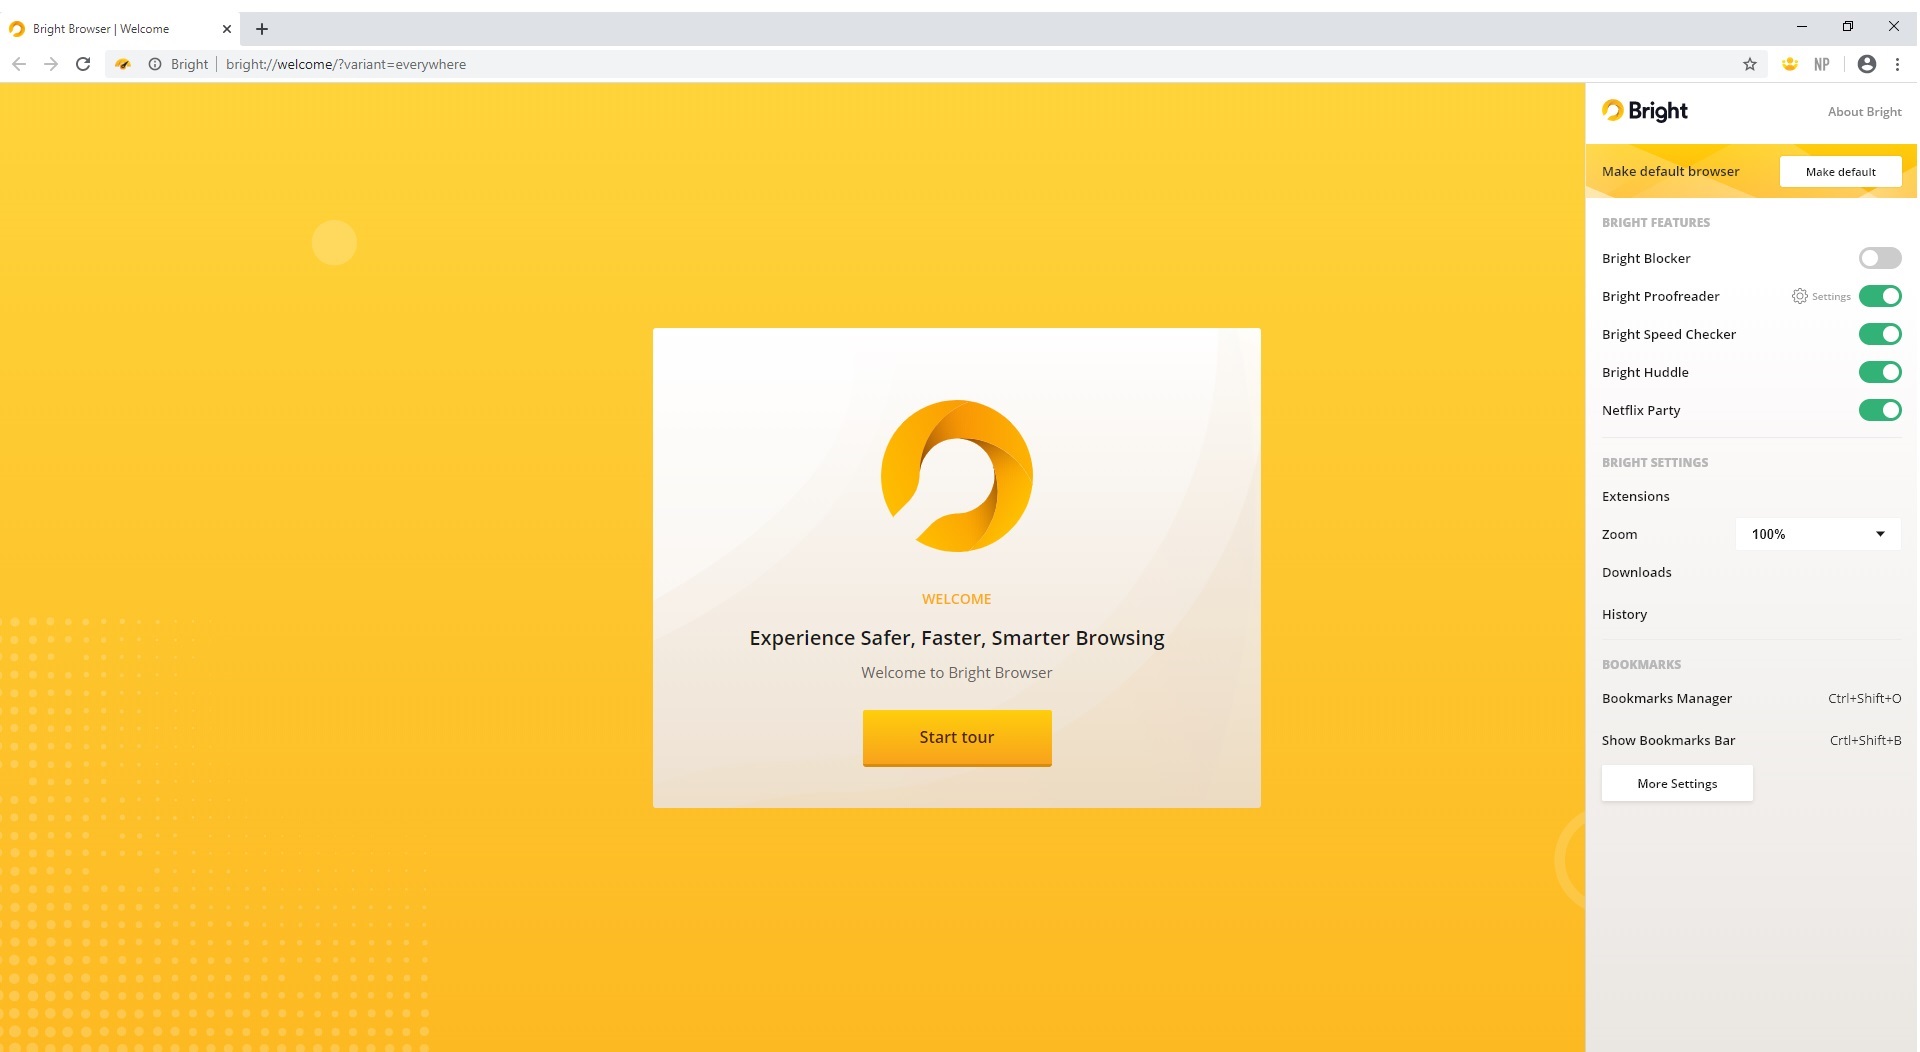The width and height of the screenshot is (1920, 1052).
Task: Bookmark this page with the star icon
Action: (x=1749, y=64)
